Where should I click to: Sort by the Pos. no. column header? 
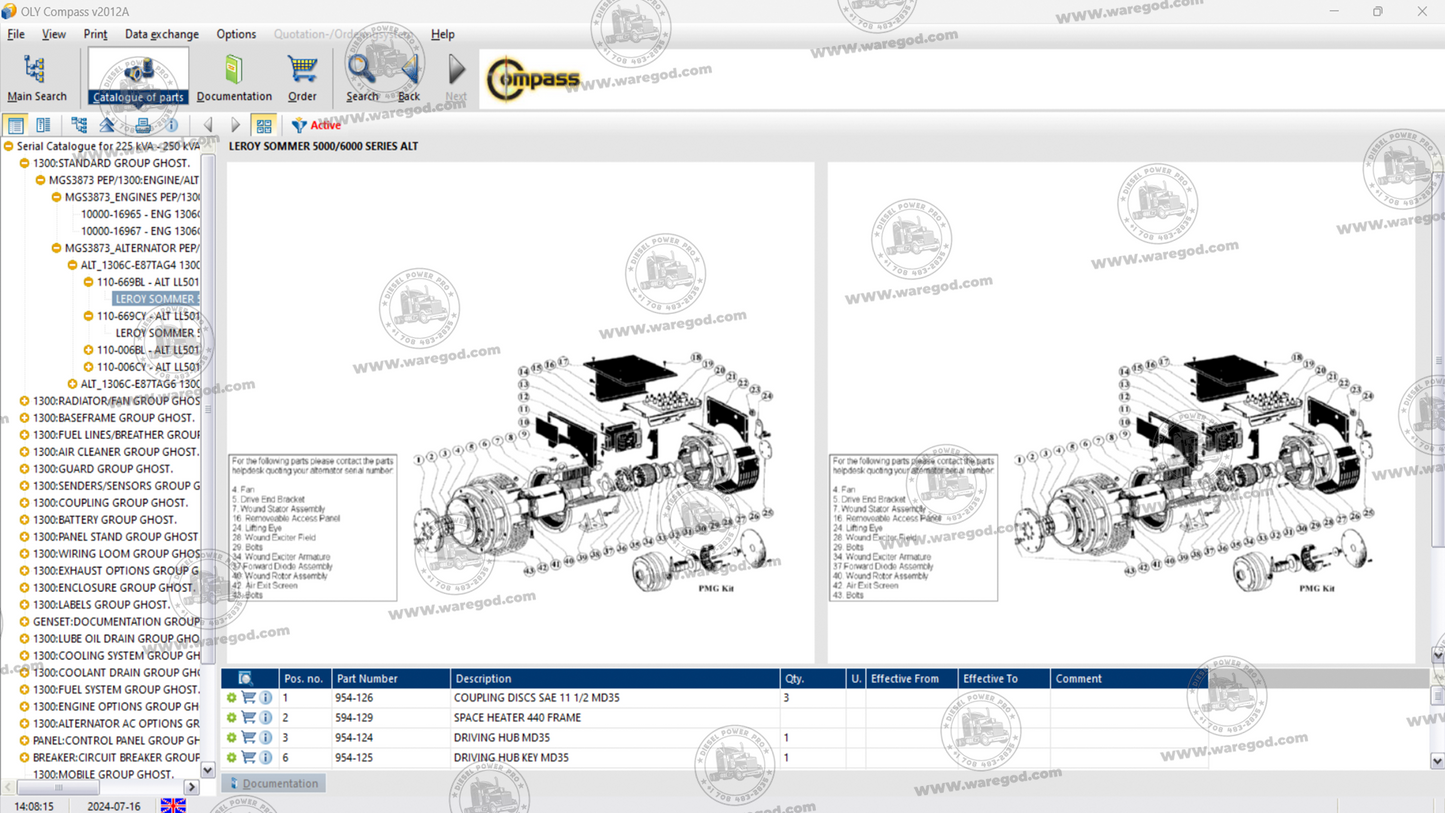coord(305,678)
